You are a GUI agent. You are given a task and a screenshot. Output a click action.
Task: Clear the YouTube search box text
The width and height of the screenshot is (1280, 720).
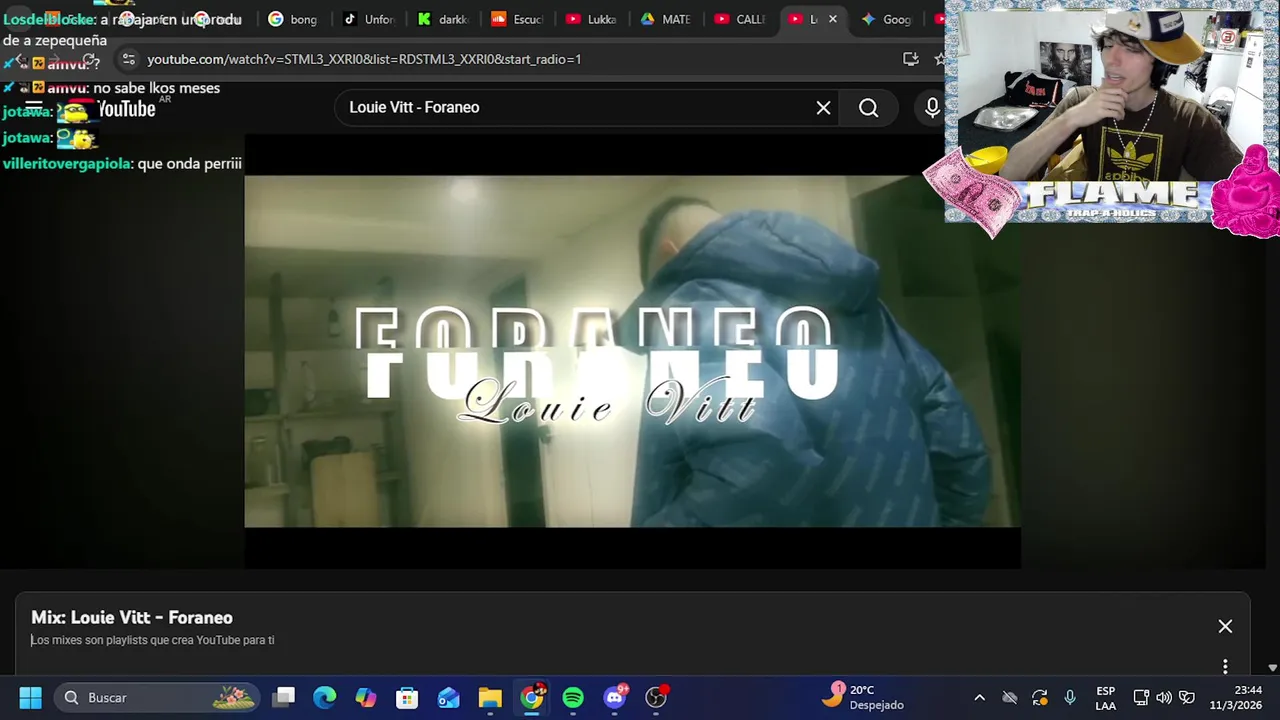[x=823, y=108]
